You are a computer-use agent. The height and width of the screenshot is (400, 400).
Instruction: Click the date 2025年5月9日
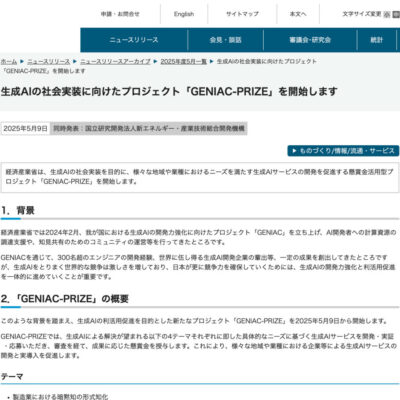pyautogui.click(x=26, y=128)
